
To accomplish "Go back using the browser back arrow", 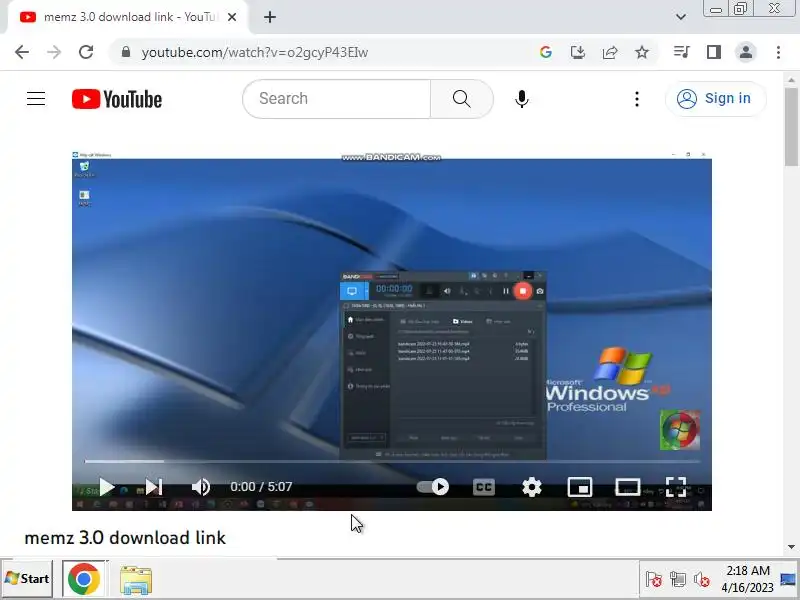I will 22,52.
